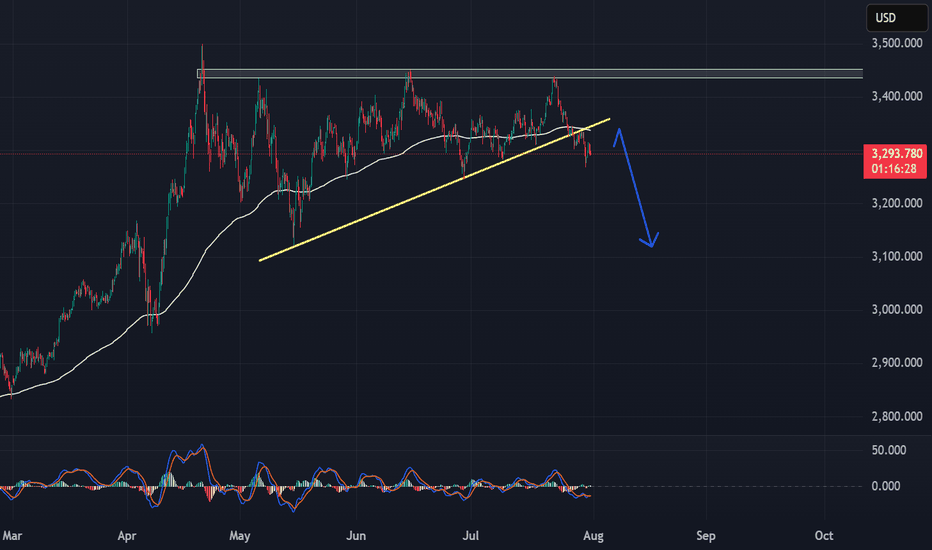Click the 2,900.000 price axis label
932x550 pixels.
tap(897, 363)
